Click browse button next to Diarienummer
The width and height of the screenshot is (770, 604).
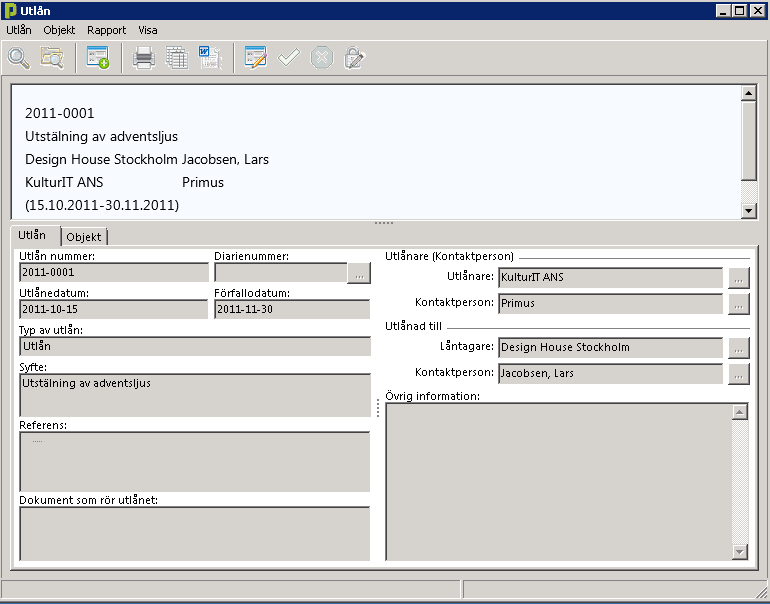click(x=359, y=274)
